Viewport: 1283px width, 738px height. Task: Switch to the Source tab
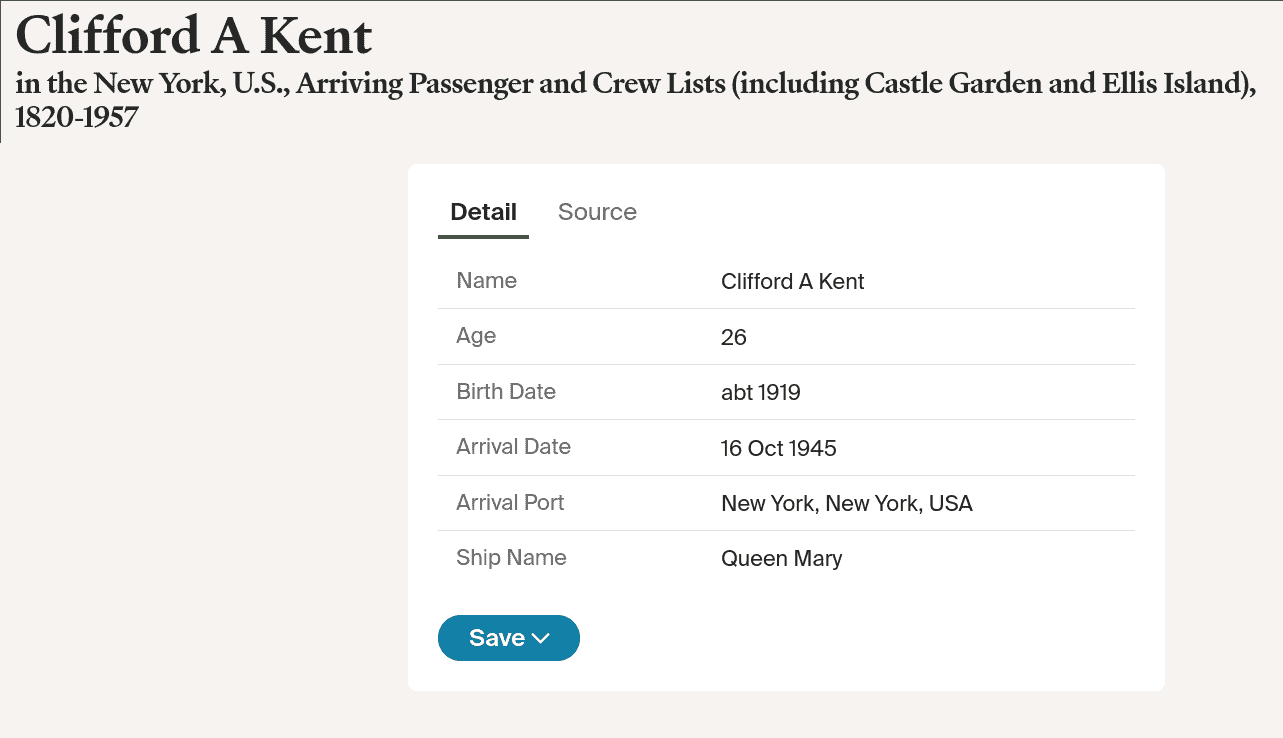click(597, 212)
